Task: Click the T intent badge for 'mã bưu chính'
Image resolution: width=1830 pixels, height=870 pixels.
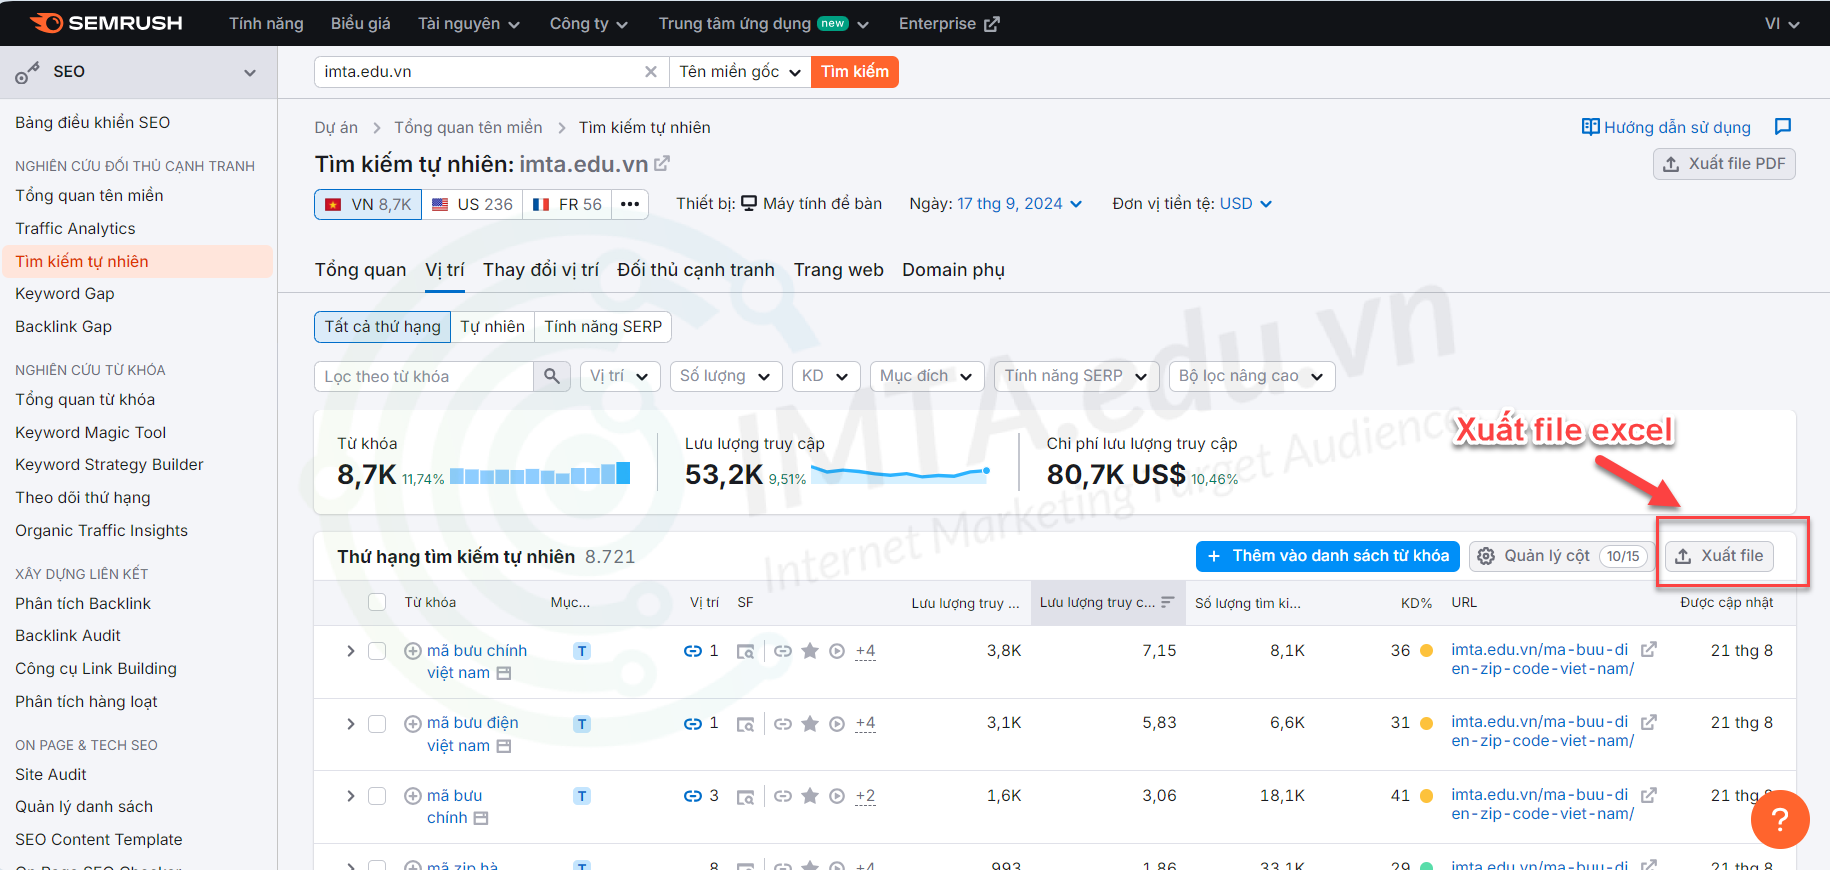Action: click(582, 796)
